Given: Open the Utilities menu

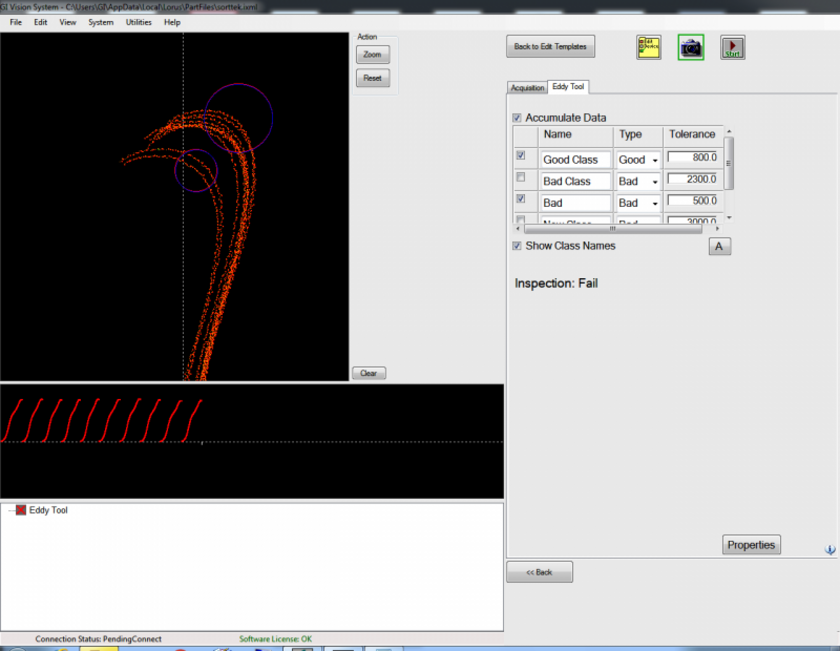Looking at the screenshot, I should pos(138,22).
